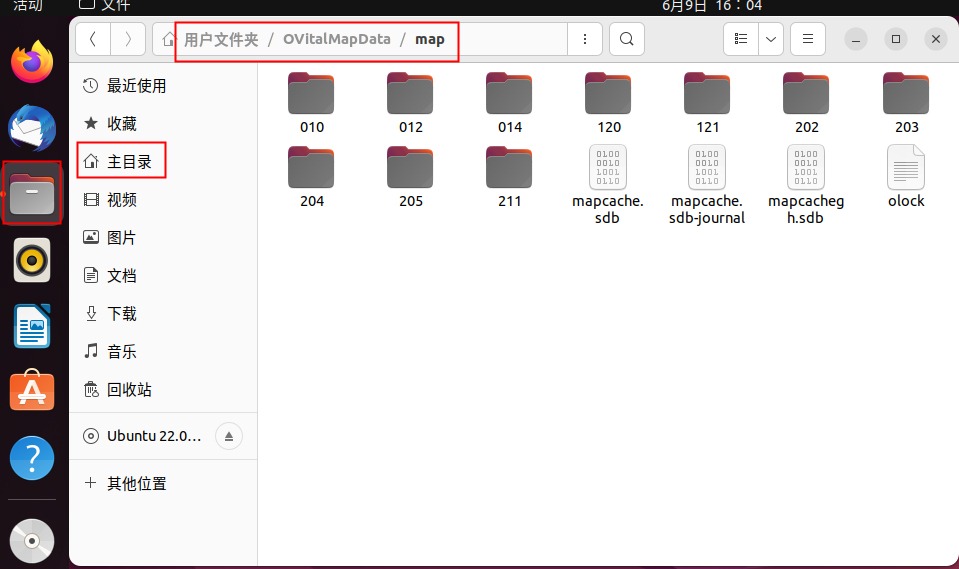Image resolution: width=959 pixels, height=569 pixels.
Task: Open Ubuntu Software store from dock
Action: coord(32,391)
